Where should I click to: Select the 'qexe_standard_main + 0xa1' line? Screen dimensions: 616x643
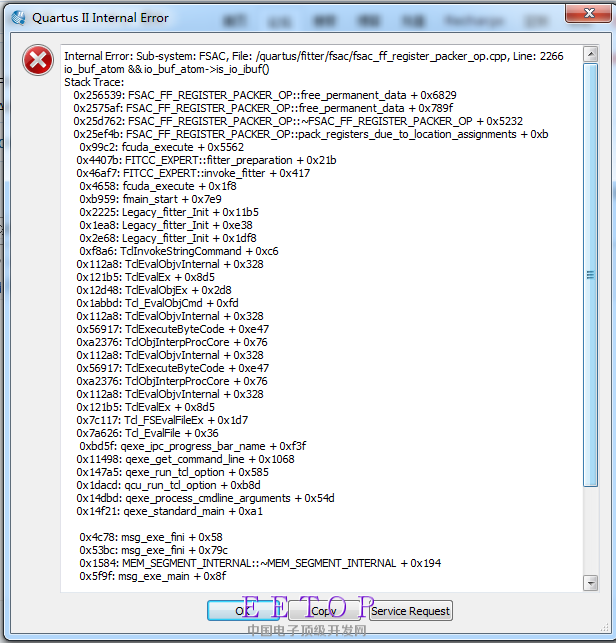tap(170, 511)
